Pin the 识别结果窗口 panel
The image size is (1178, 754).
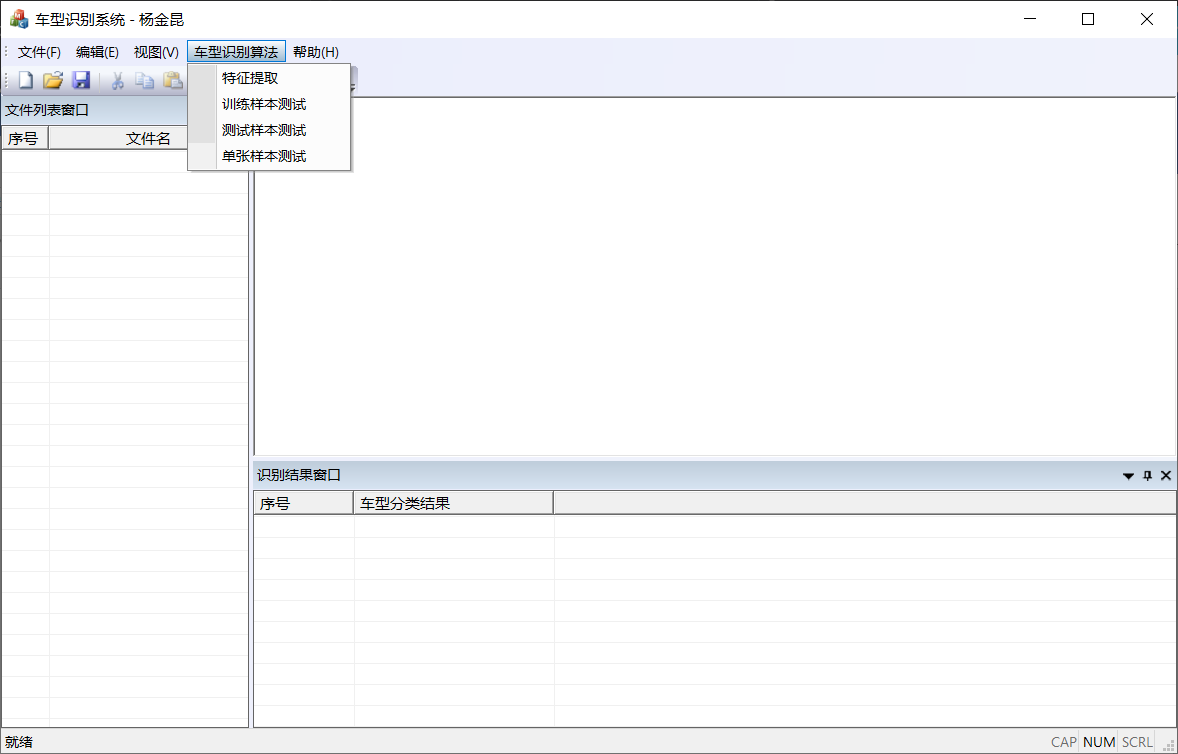[x=1147, y=475]
